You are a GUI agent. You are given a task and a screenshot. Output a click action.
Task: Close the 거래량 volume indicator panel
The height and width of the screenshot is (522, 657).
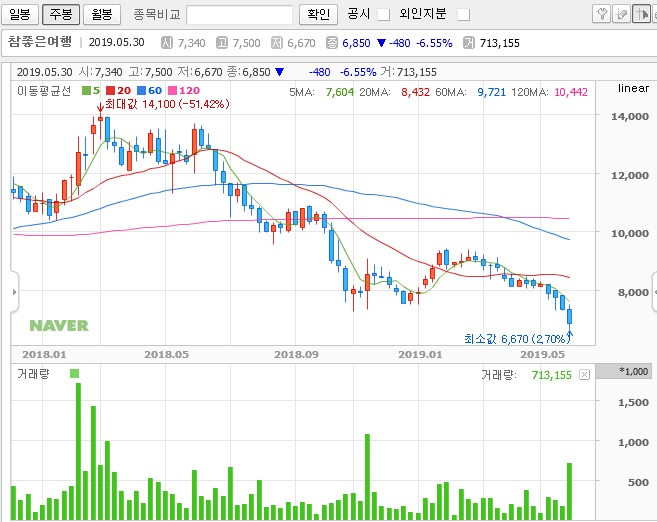(x=585, y=375)
